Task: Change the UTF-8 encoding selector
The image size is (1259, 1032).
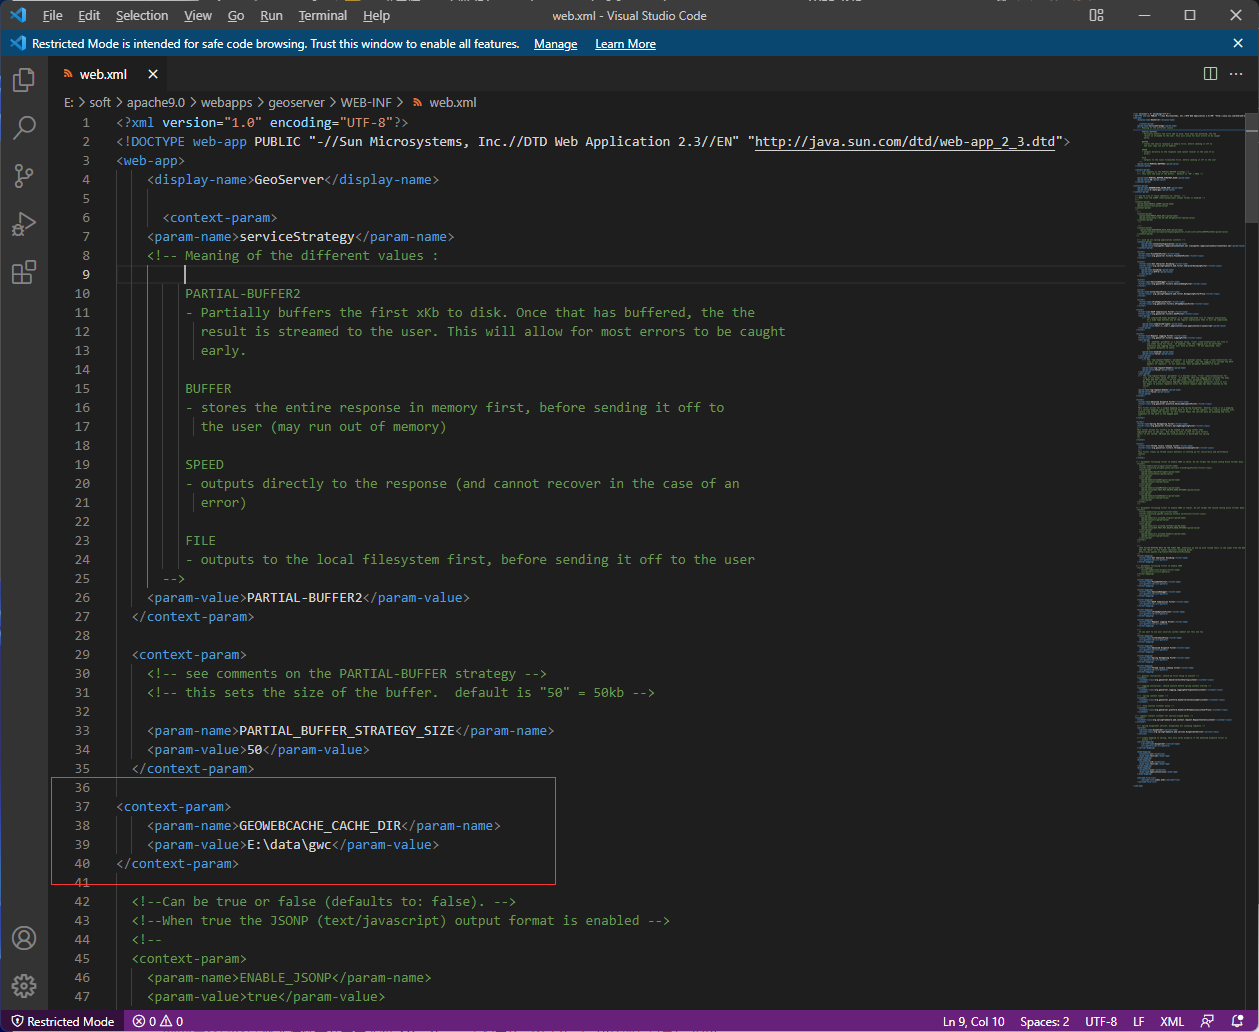Action: 1100,1021
